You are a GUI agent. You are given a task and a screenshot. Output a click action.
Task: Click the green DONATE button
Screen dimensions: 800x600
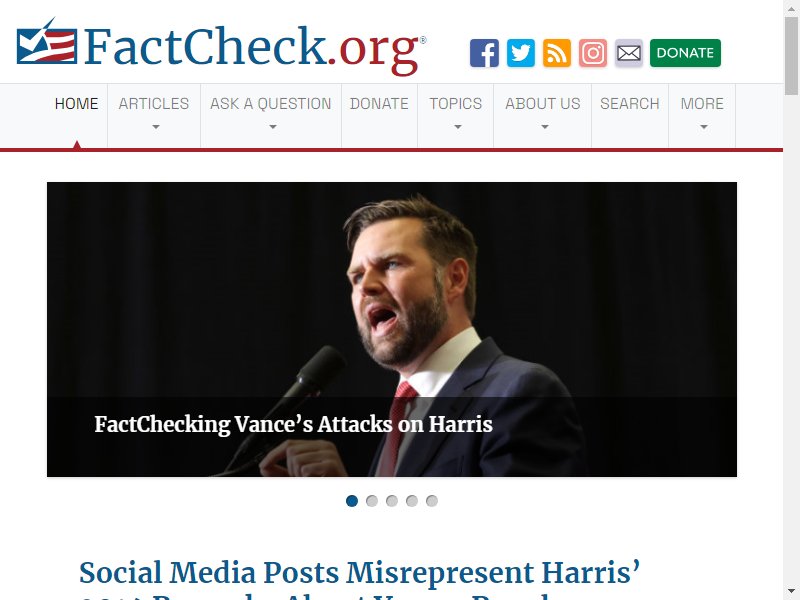point(685,53)
